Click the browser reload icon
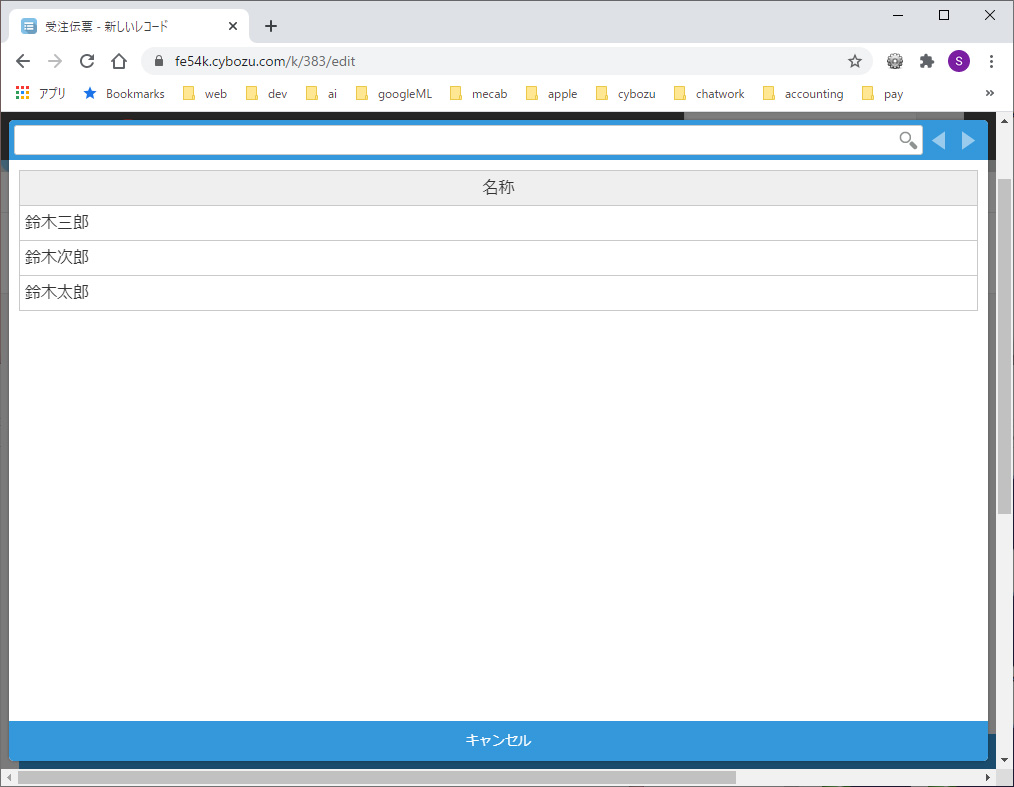1014x787 pixels. click(x=87, y=61)
